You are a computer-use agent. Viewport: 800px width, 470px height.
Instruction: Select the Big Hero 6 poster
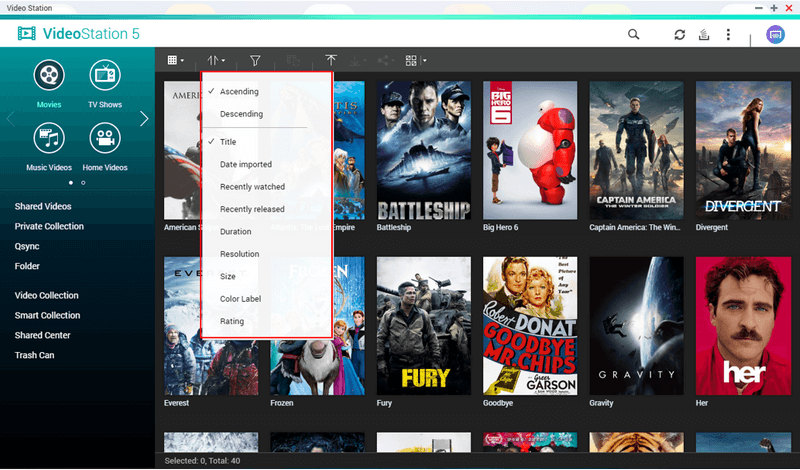(530, 151)
